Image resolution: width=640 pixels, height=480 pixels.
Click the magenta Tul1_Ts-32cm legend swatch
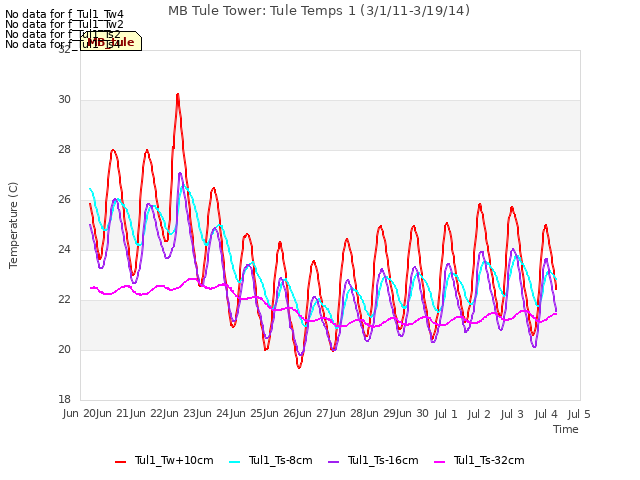(439, 462)
